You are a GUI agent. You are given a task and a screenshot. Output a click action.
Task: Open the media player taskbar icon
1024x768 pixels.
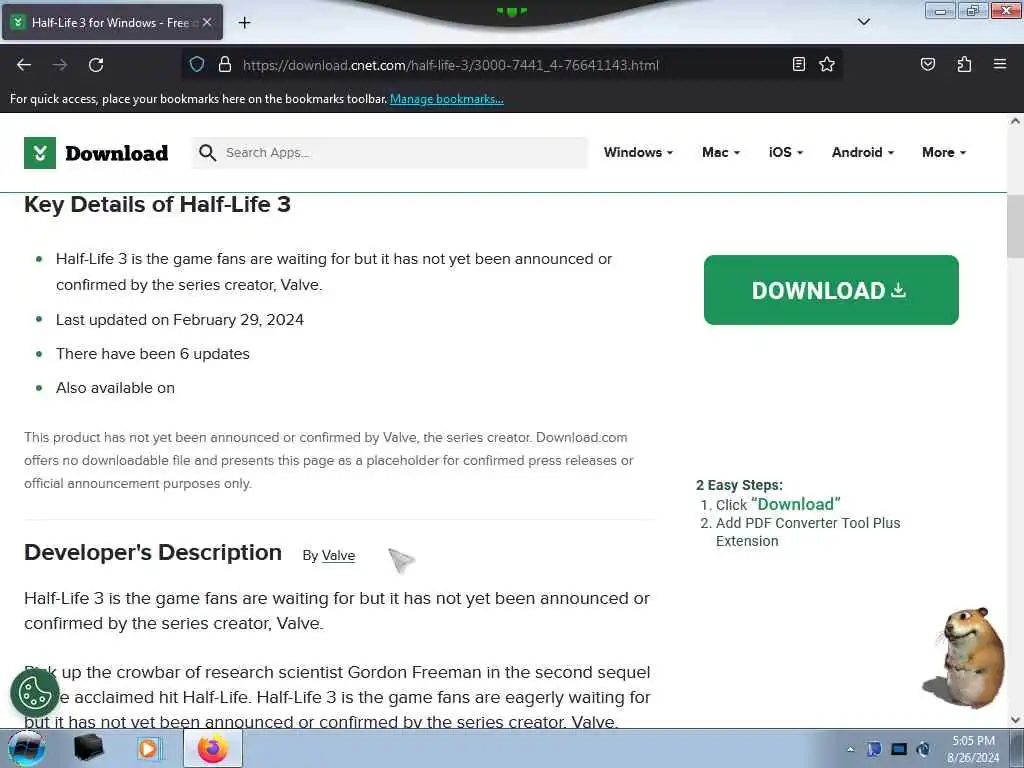pyautogui.click(x=148, y=748)
